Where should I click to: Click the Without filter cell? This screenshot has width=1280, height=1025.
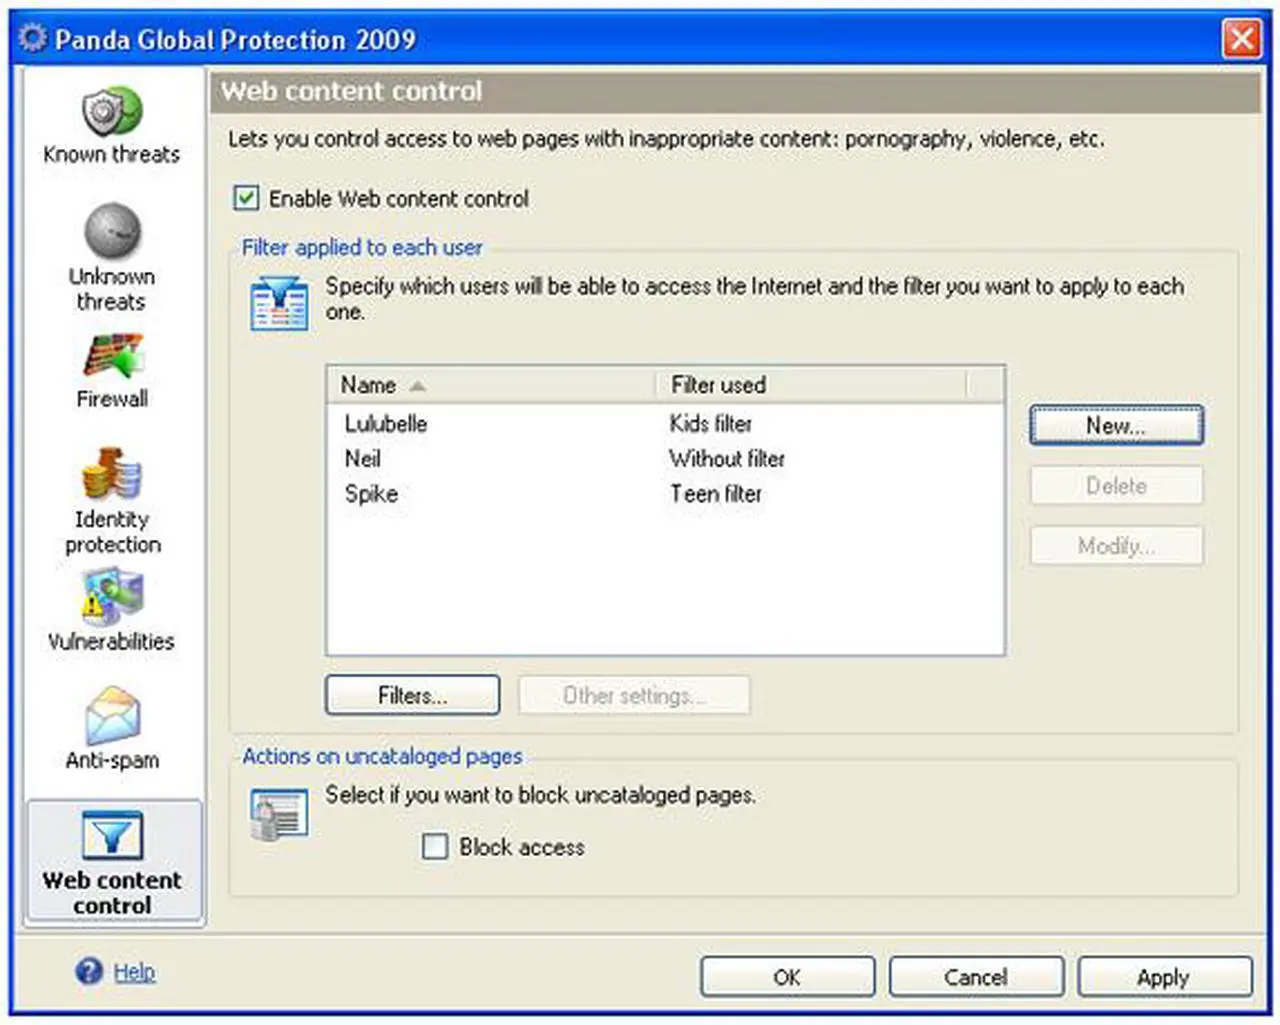click(727, 459)
